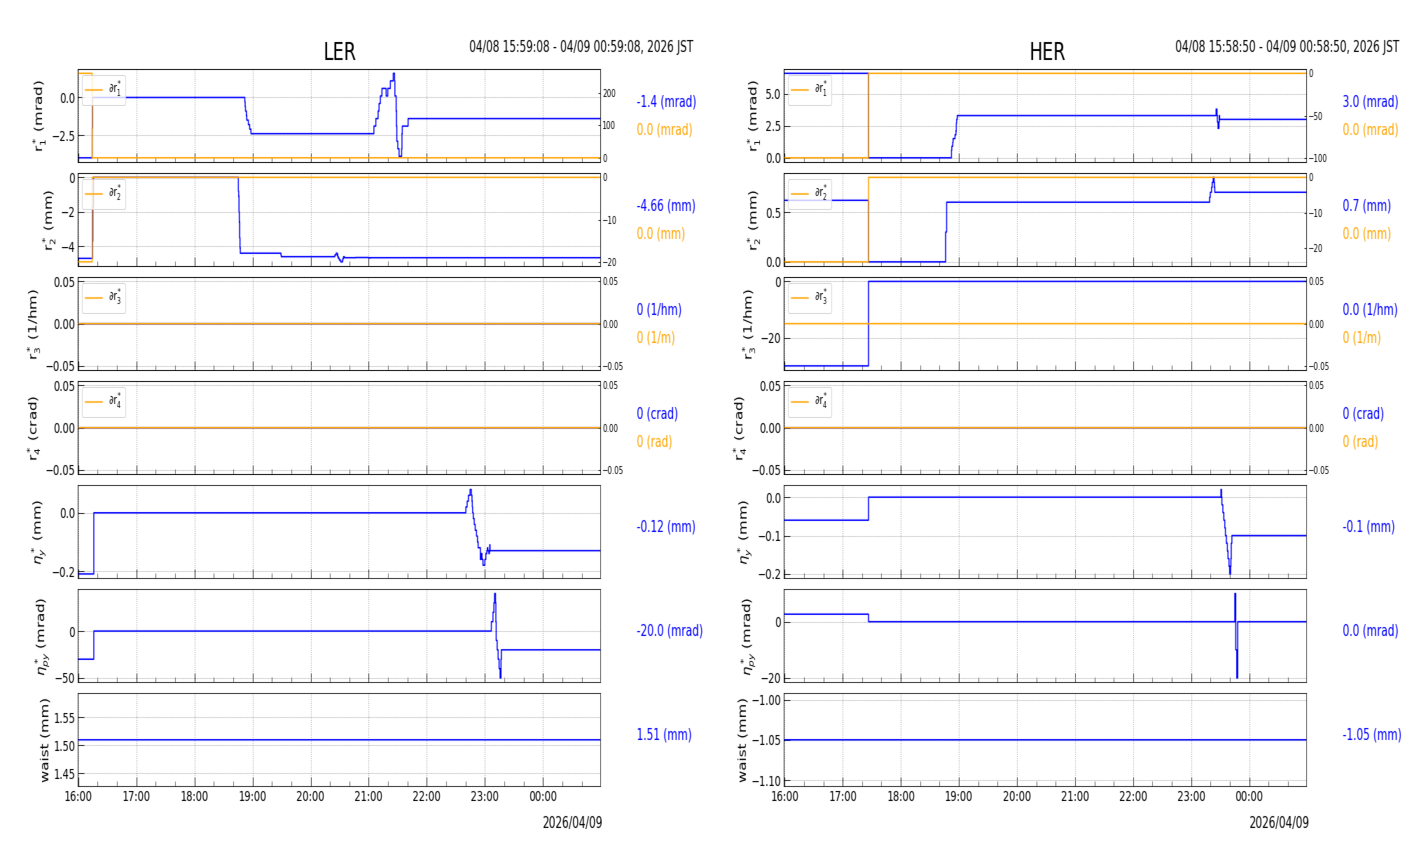Image resolution: width=1412 pixels, height=864 pixels.
Task: Click the LER -20.0 (mrad) readout
Action: [669, 631]
